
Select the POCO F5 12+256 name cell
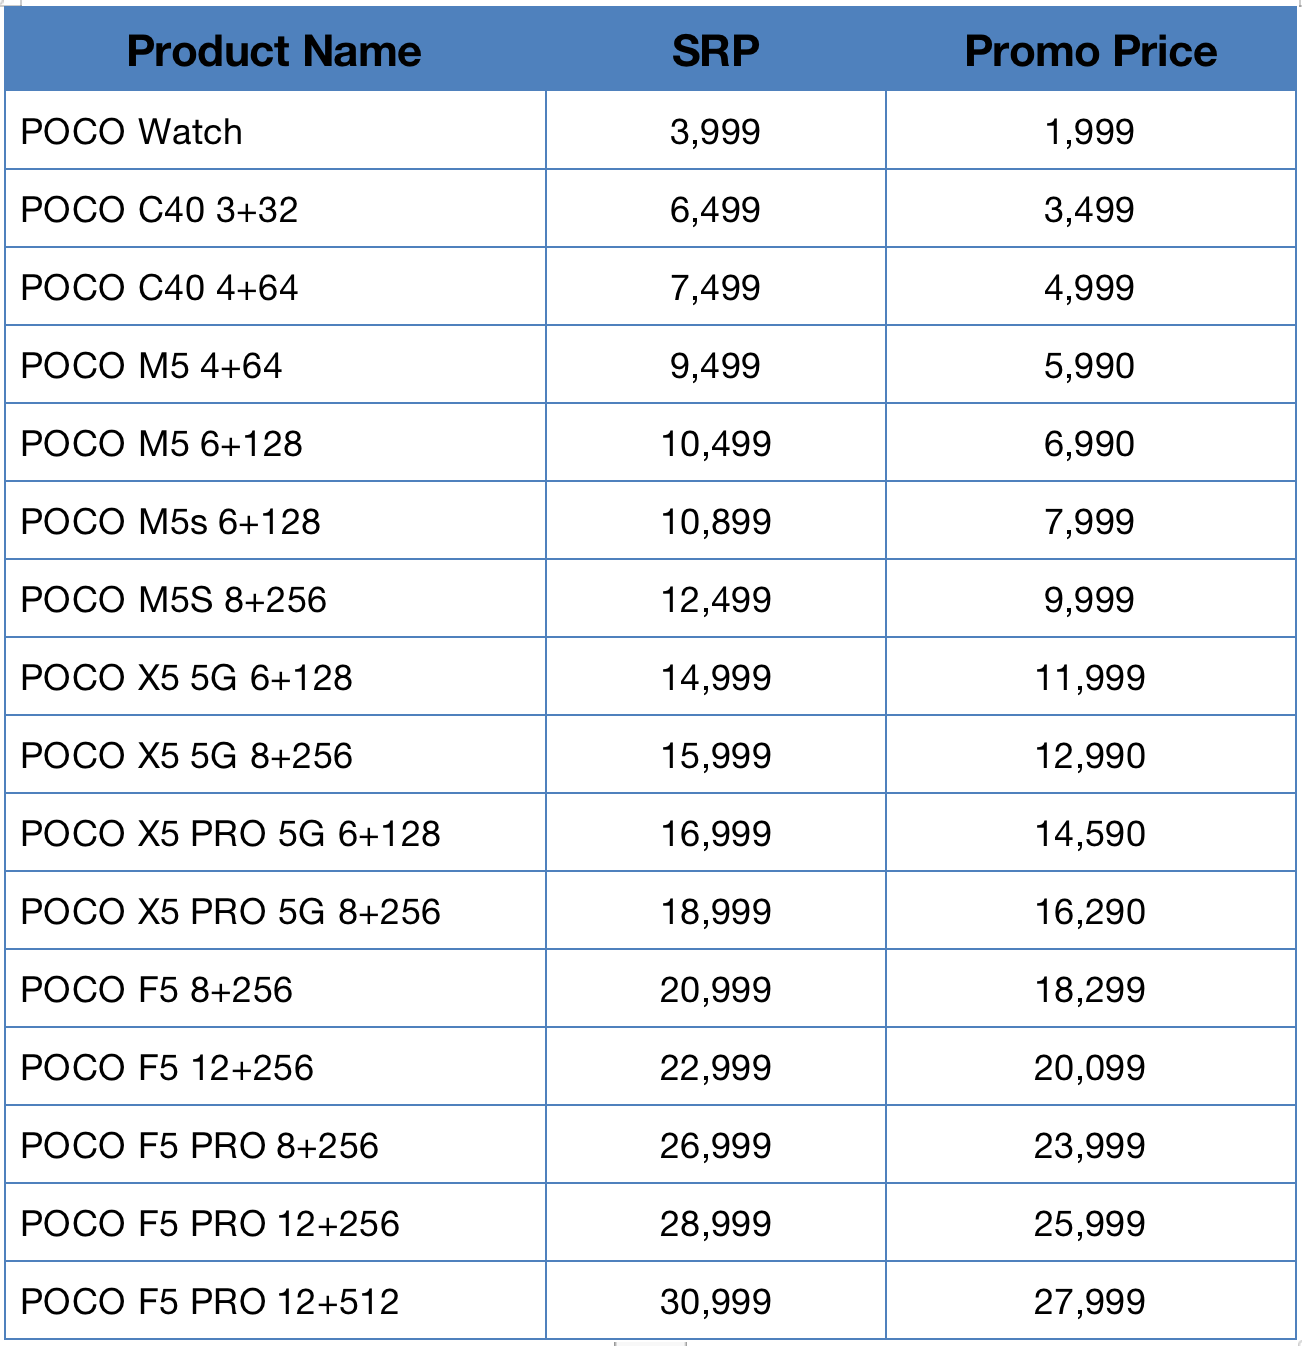275,1067
